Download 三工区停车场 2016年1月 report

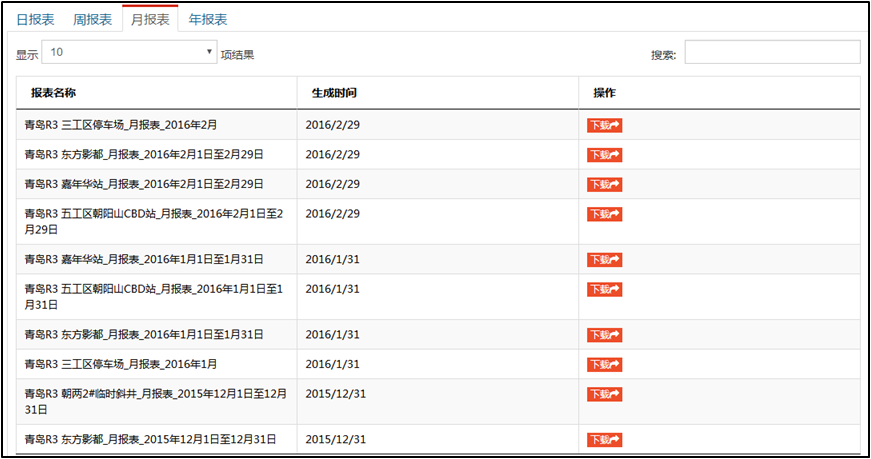click(604, 365)
